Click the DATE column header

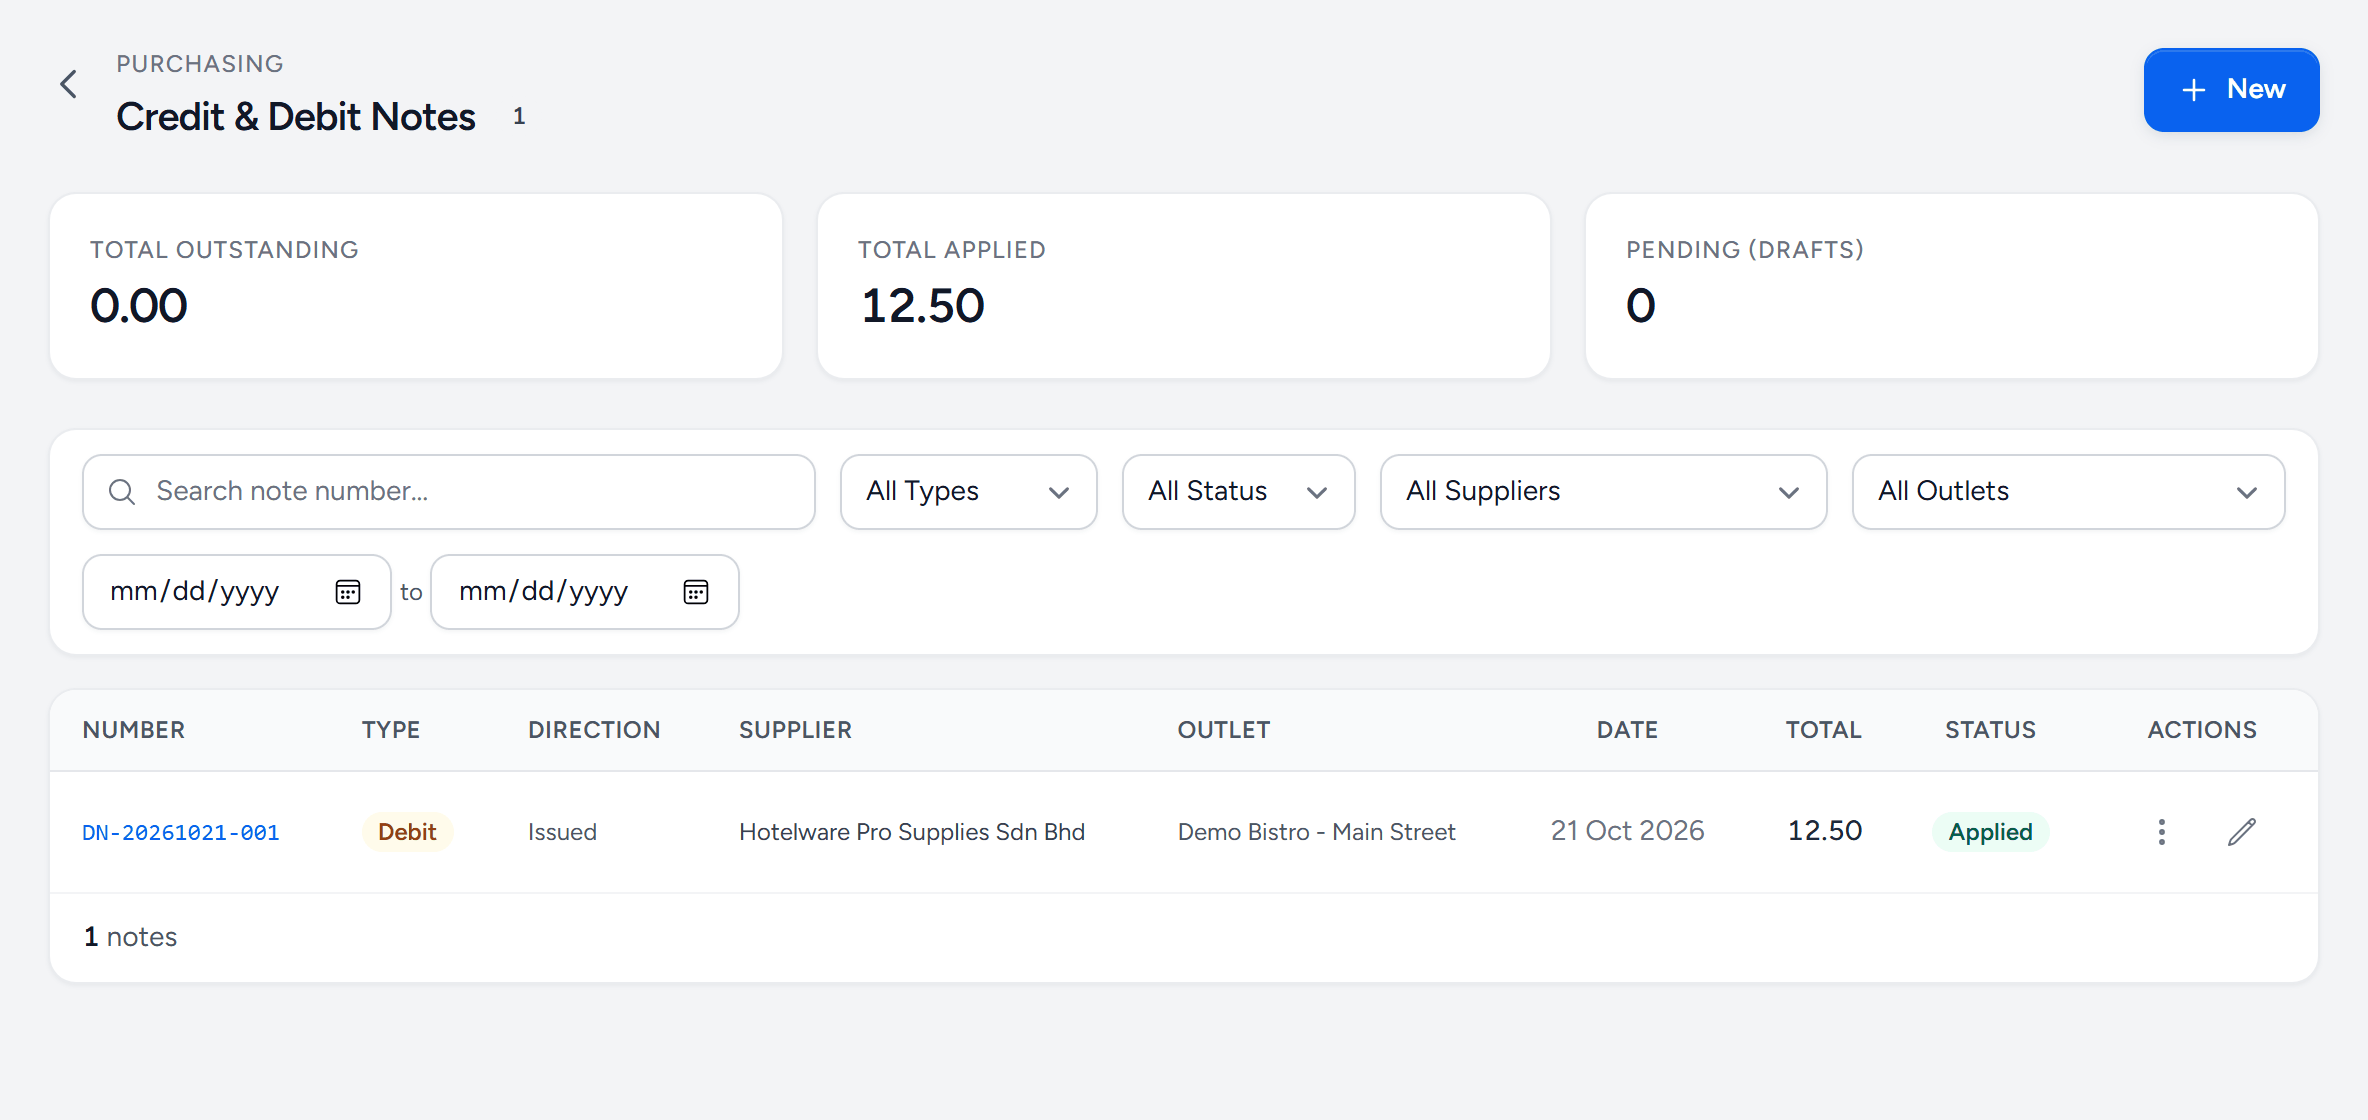click(x=1627, y=730)
